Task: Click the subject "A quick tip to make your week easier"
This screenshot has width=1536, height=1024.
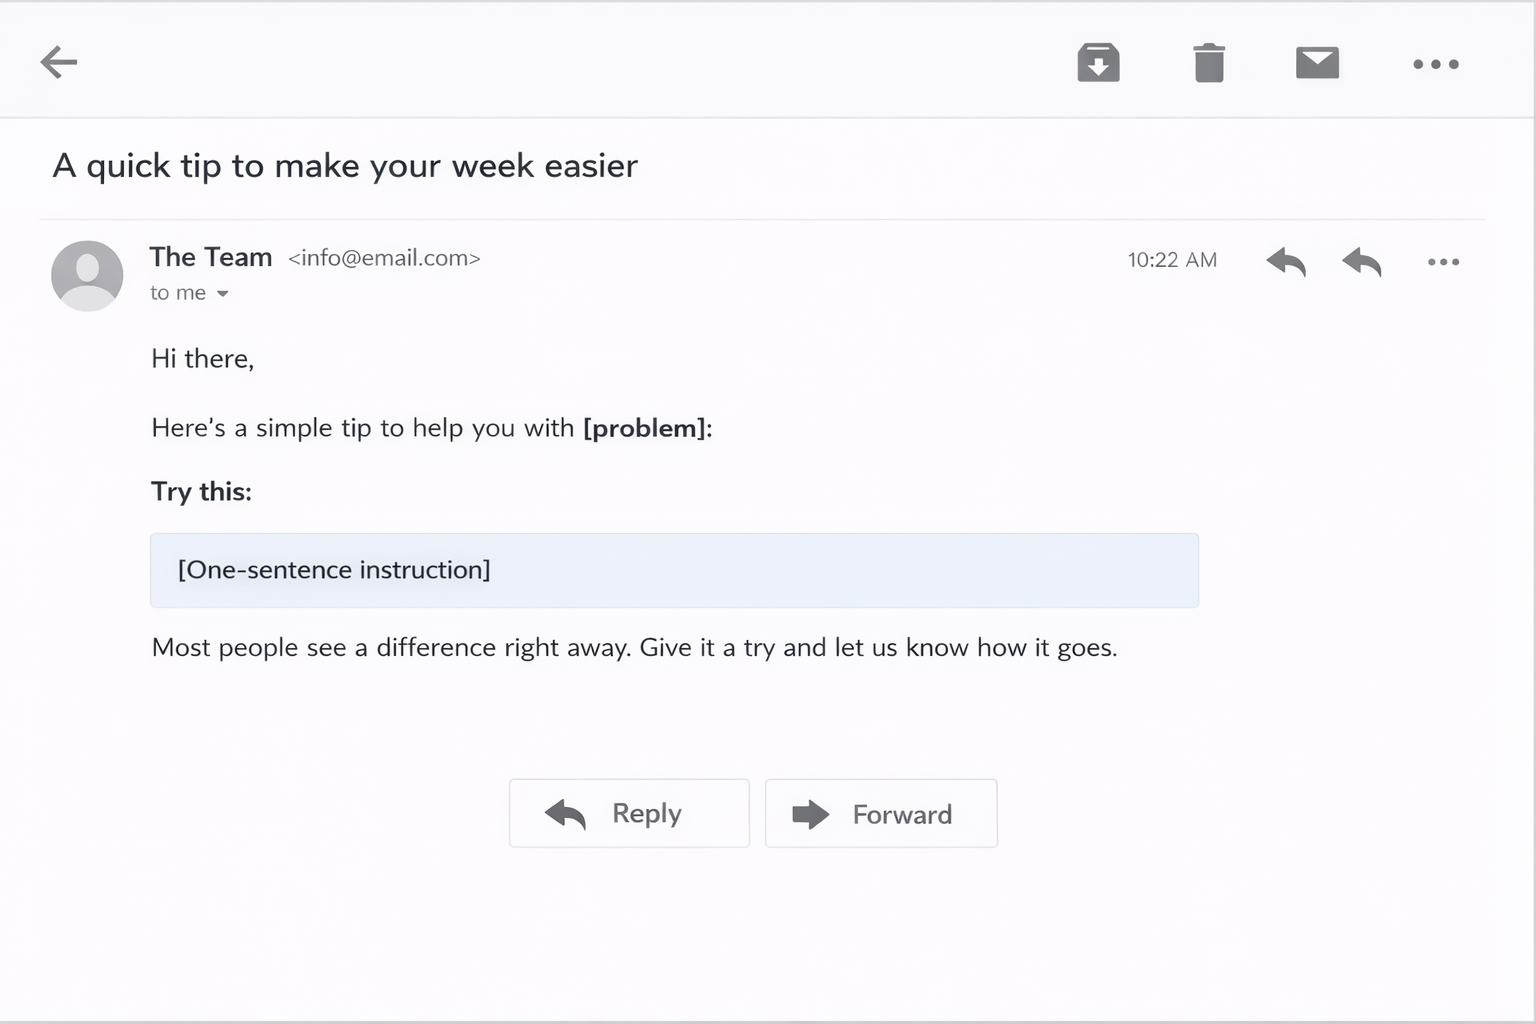Action: coord(345,166)
